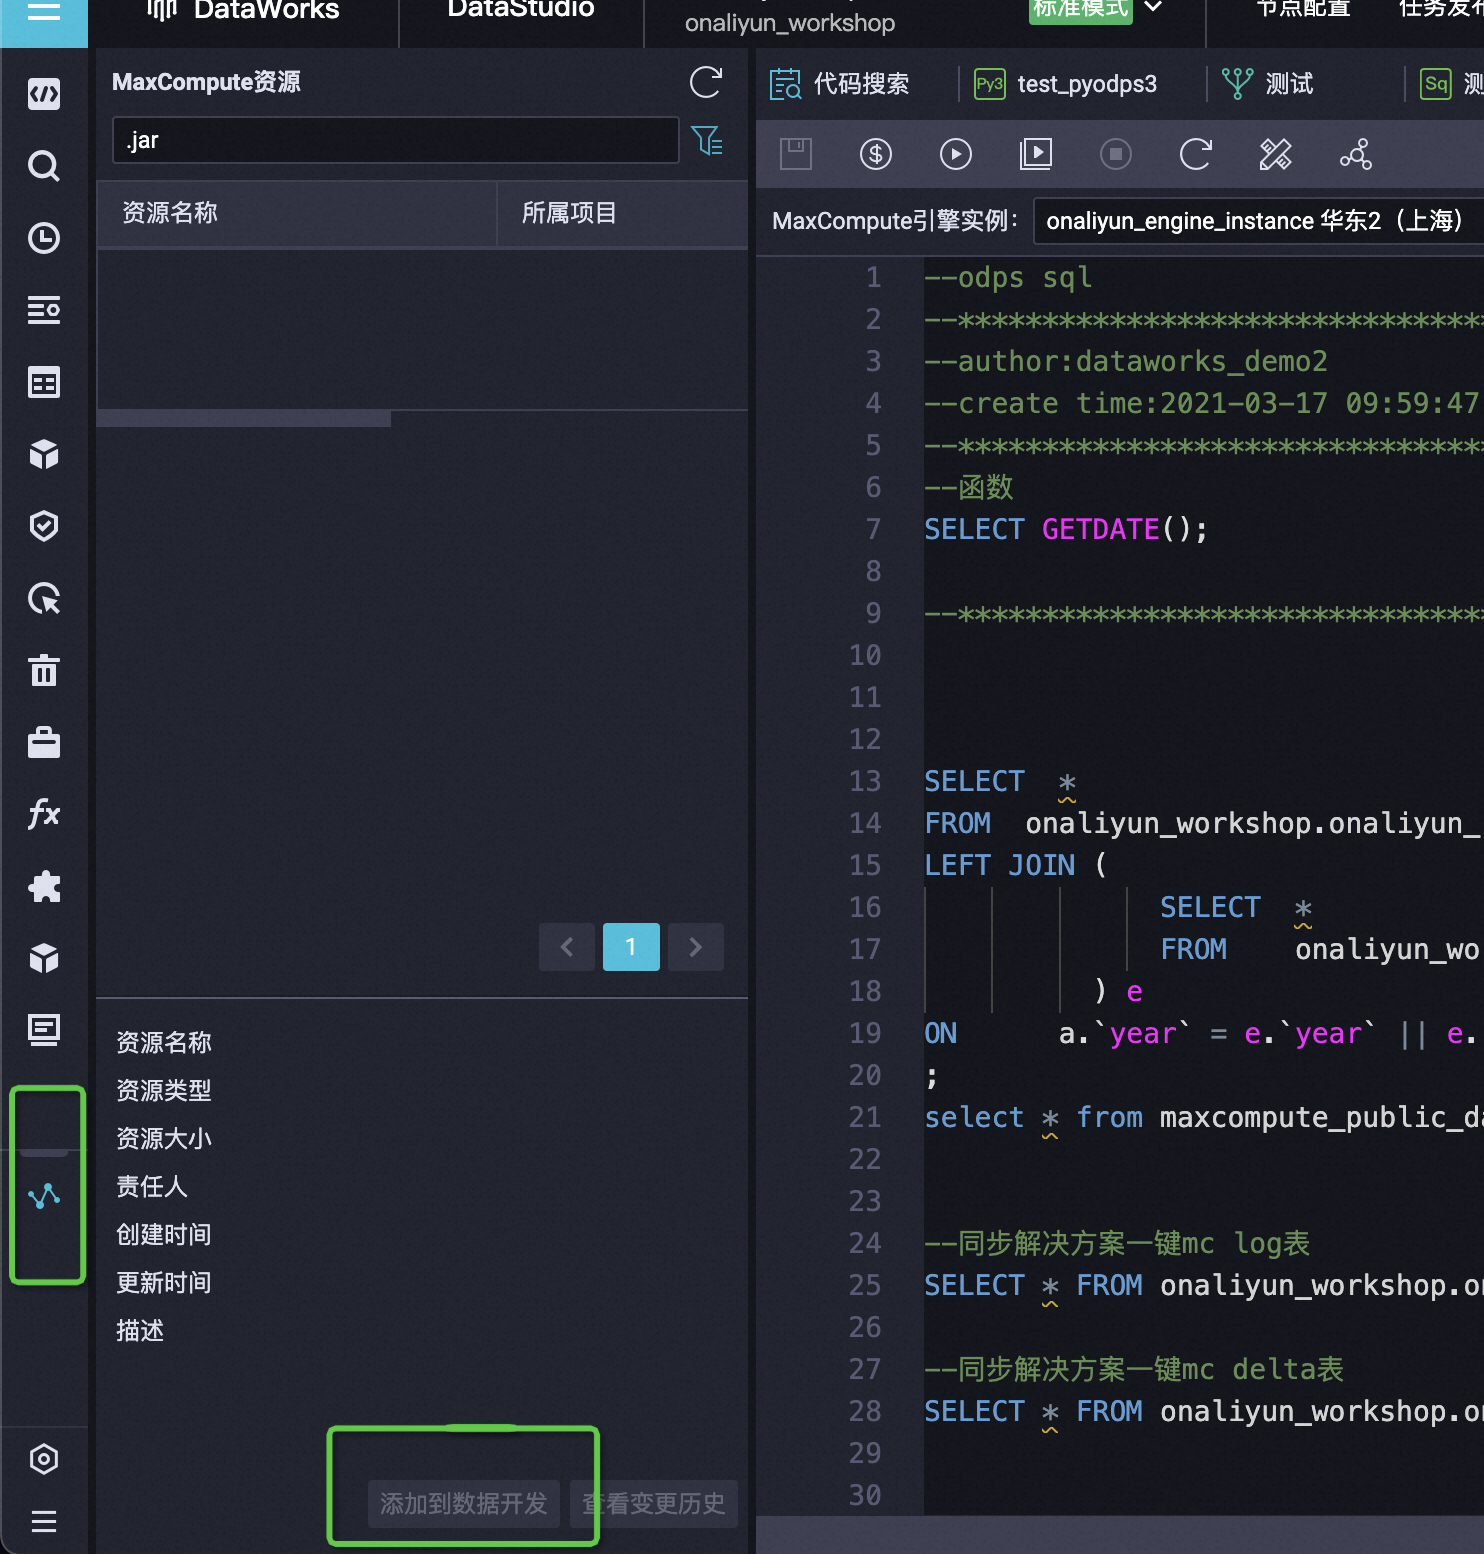The width and height of the screenshot is (1484, 1554).
Task: Open the recycle bin icon in sidebar
Action: click(x=44, y=670)
